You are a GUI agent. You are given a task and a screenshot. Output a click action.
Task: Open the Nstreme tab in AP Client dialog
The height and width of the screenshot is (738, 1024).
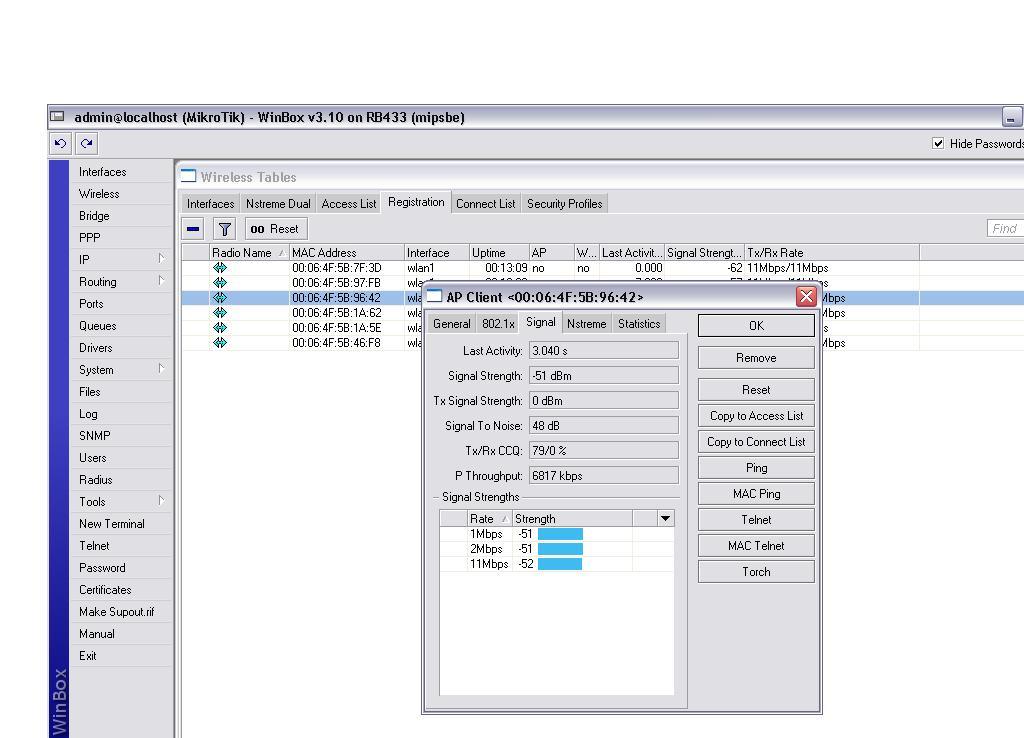coord(586,324)
